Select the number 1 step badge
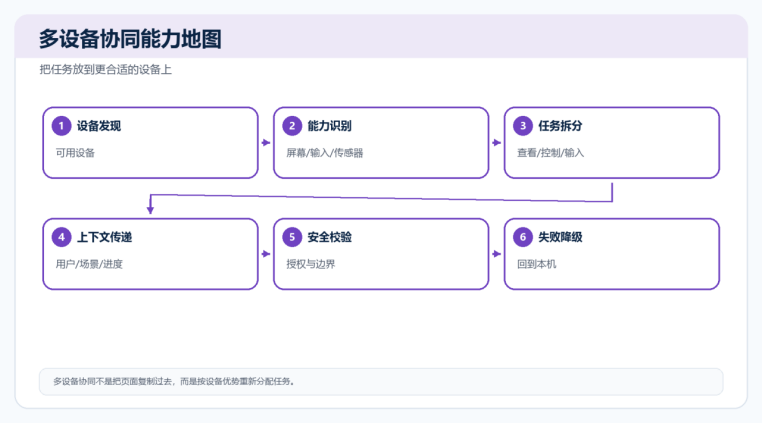 61,126
